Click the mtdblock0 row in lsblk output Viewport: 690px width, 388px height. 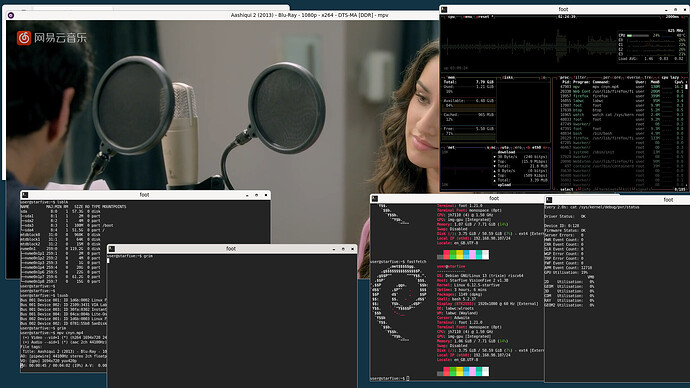click(61, 234)
